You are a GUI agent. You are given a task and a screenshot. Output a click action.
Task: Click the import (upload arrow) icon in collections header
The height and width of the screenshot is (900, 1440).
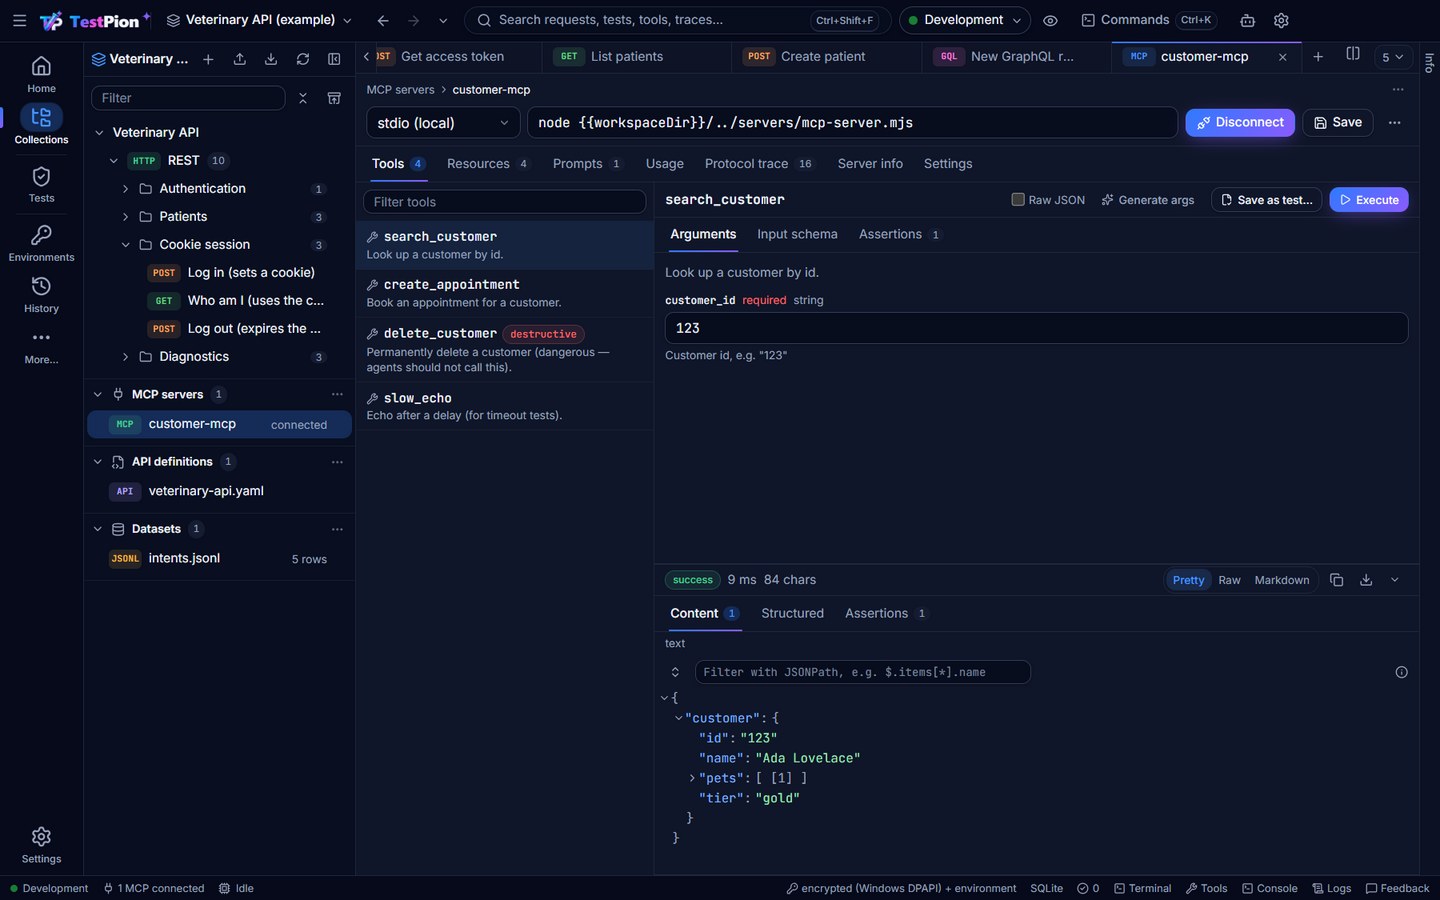click(x=240, y=59)
